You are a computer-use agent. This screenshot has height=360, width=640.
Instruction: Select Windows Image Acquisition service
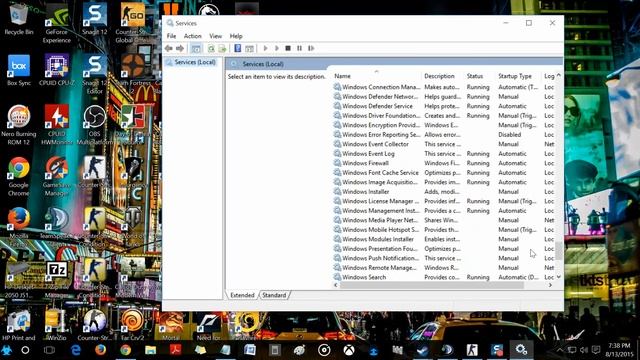click(444, 182)
